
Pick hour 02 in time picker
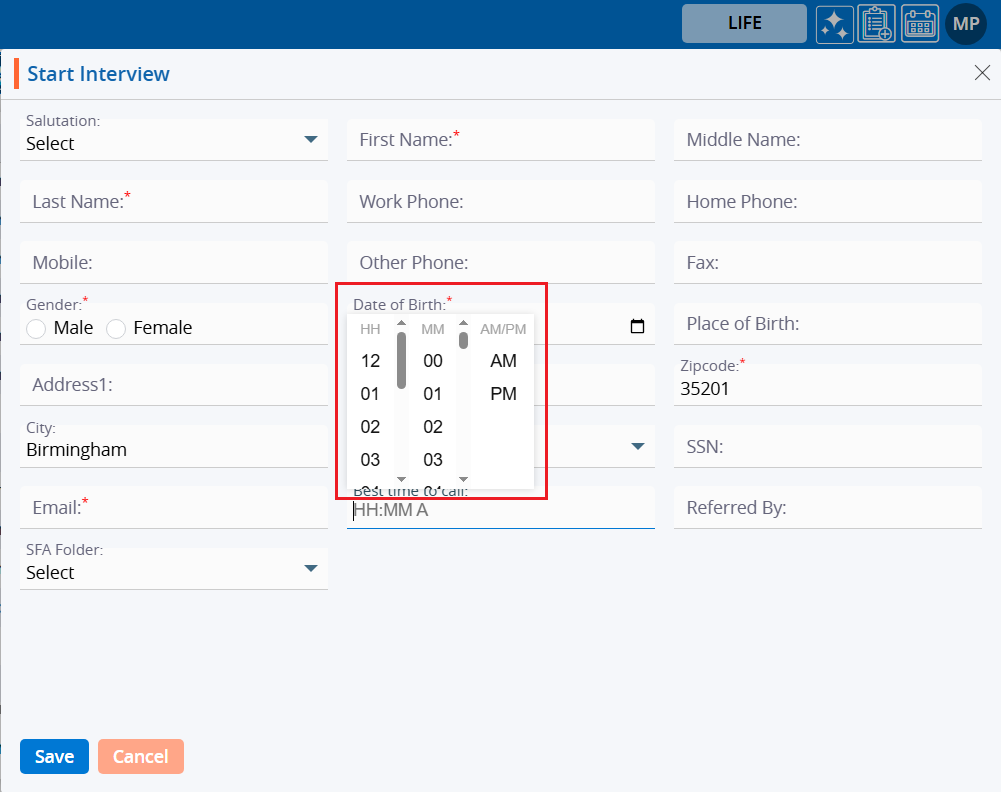click(x=370, y=427)
